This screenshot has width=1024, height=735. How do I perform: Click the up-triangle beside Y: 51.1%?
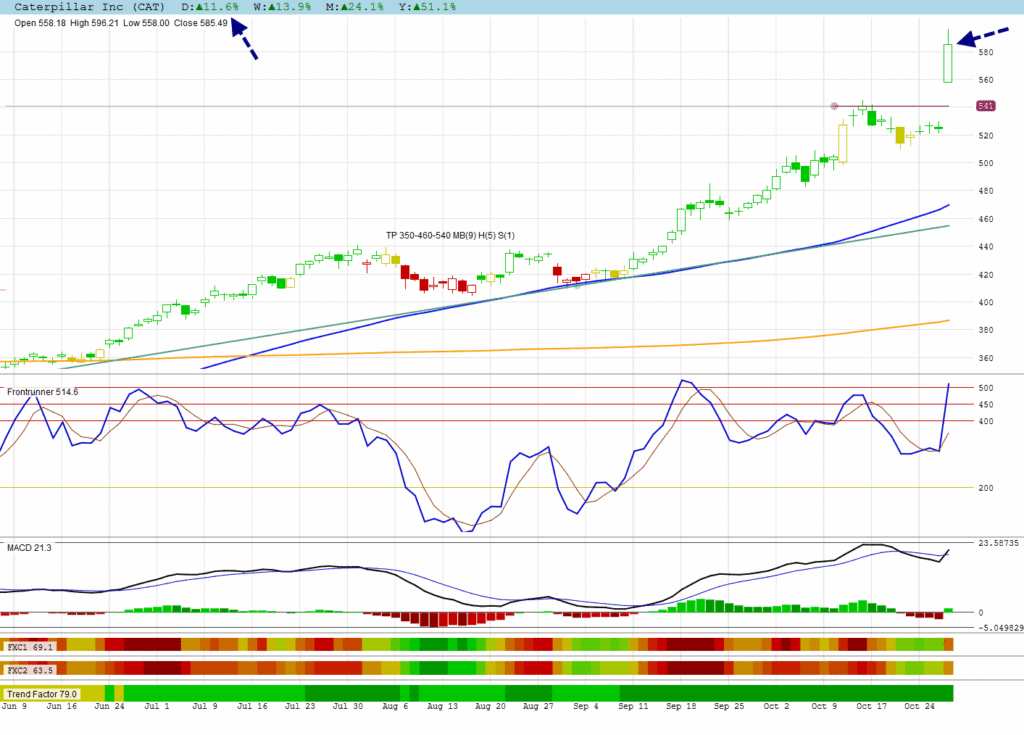pyautogui.click(x=419, y=7)
